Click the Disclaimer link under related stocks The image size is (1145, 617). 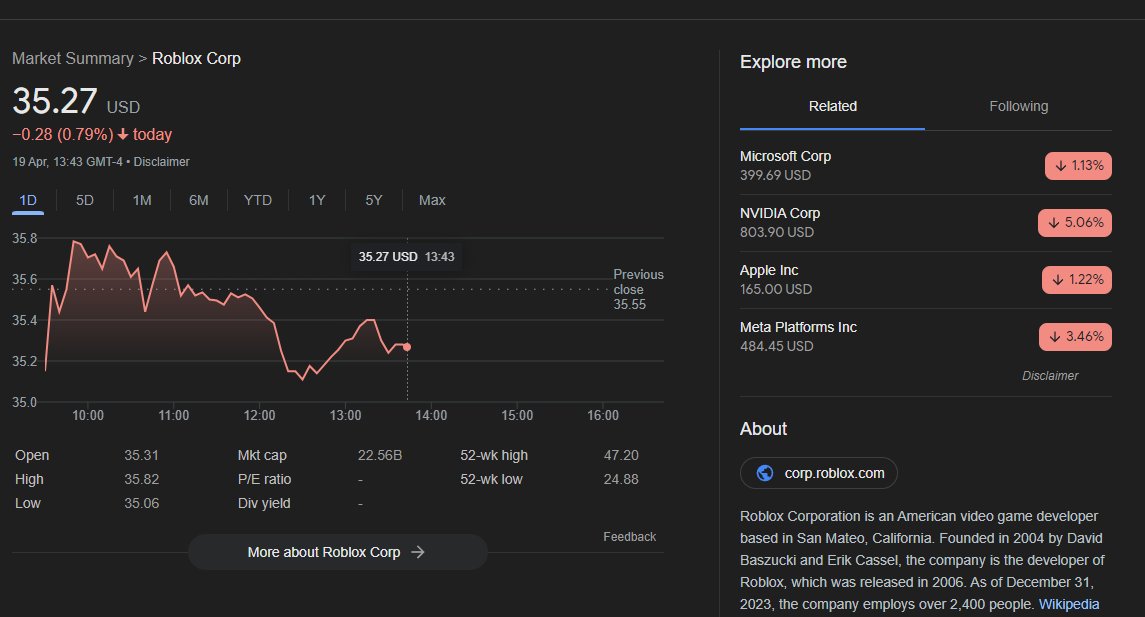point(1050,376)
